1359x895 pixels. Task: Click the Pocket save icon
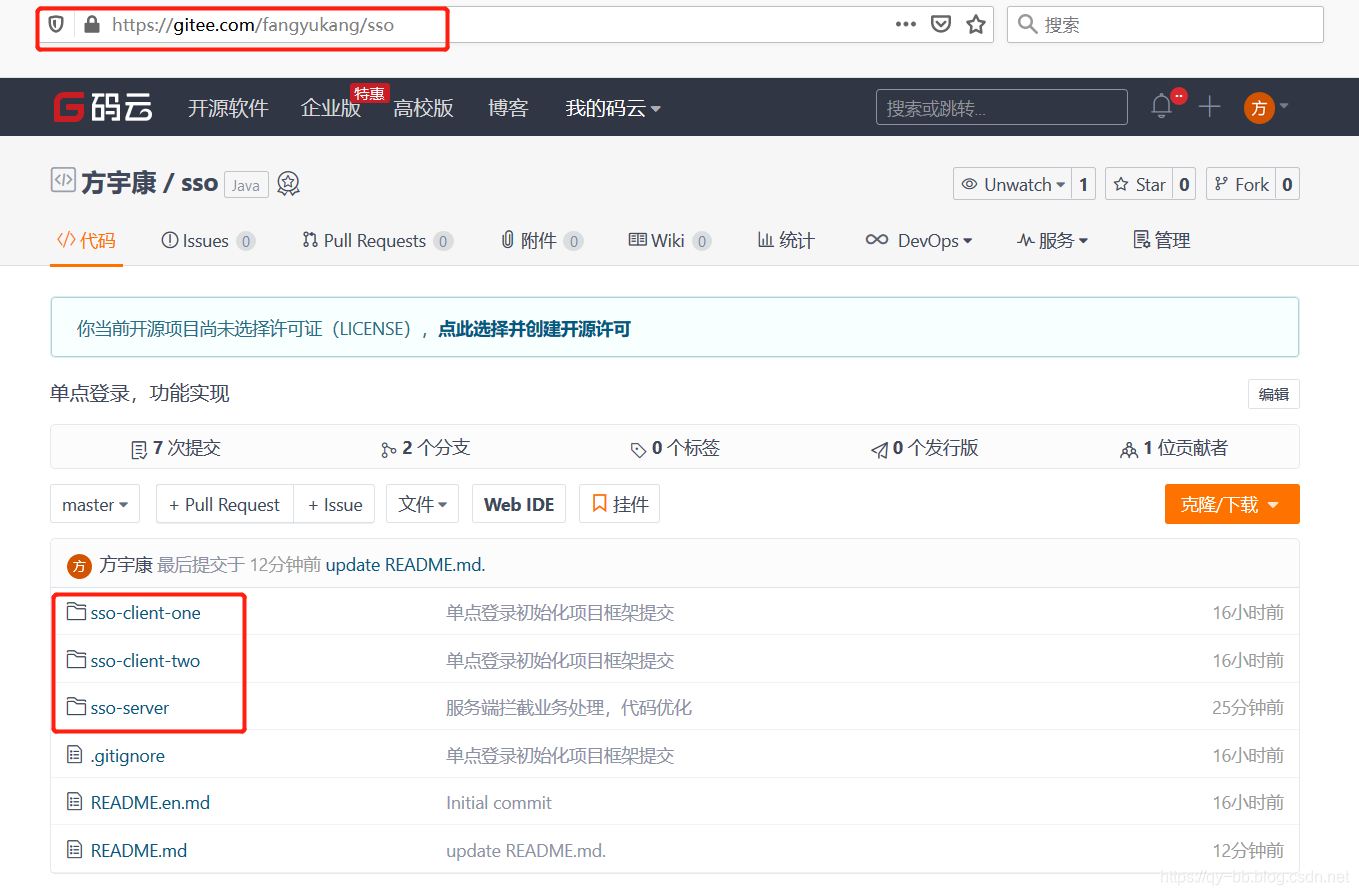(941, 25)
